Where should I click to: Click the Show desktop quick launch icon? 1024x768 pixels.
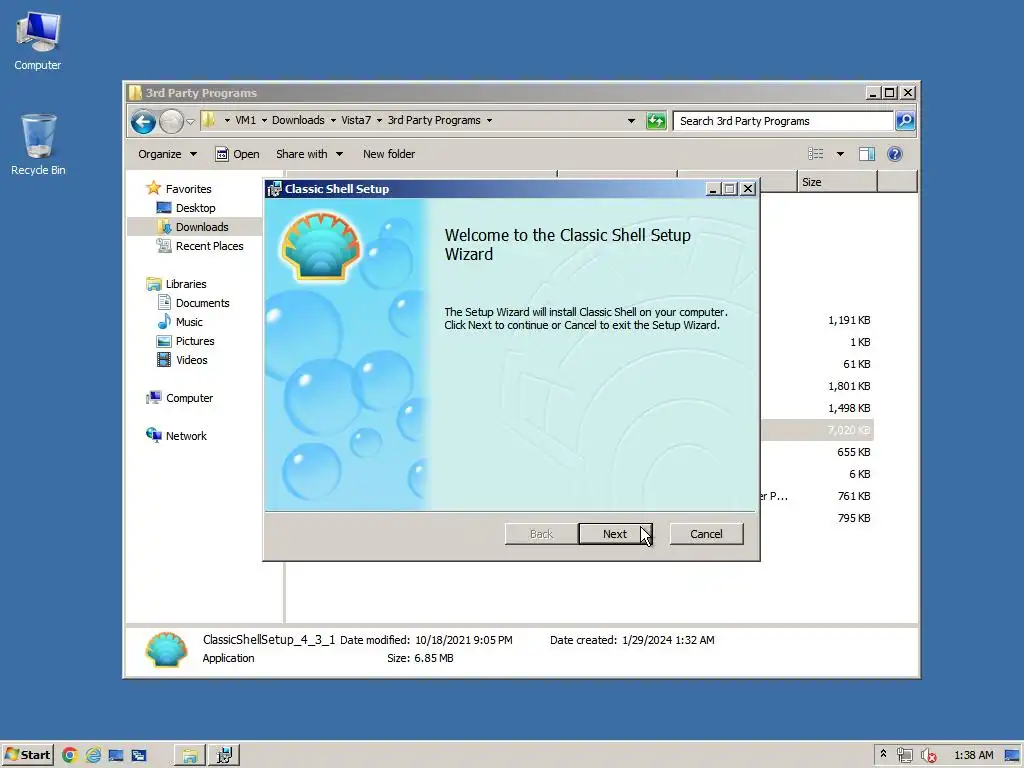(x=116, y=755)
